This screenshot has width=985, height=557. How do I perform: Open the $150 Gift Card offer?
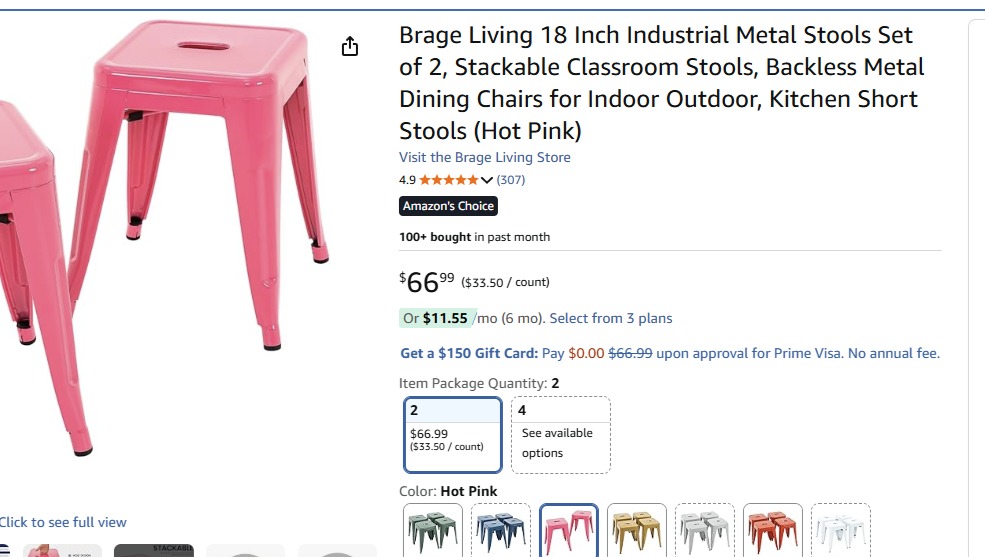[468, 353]
